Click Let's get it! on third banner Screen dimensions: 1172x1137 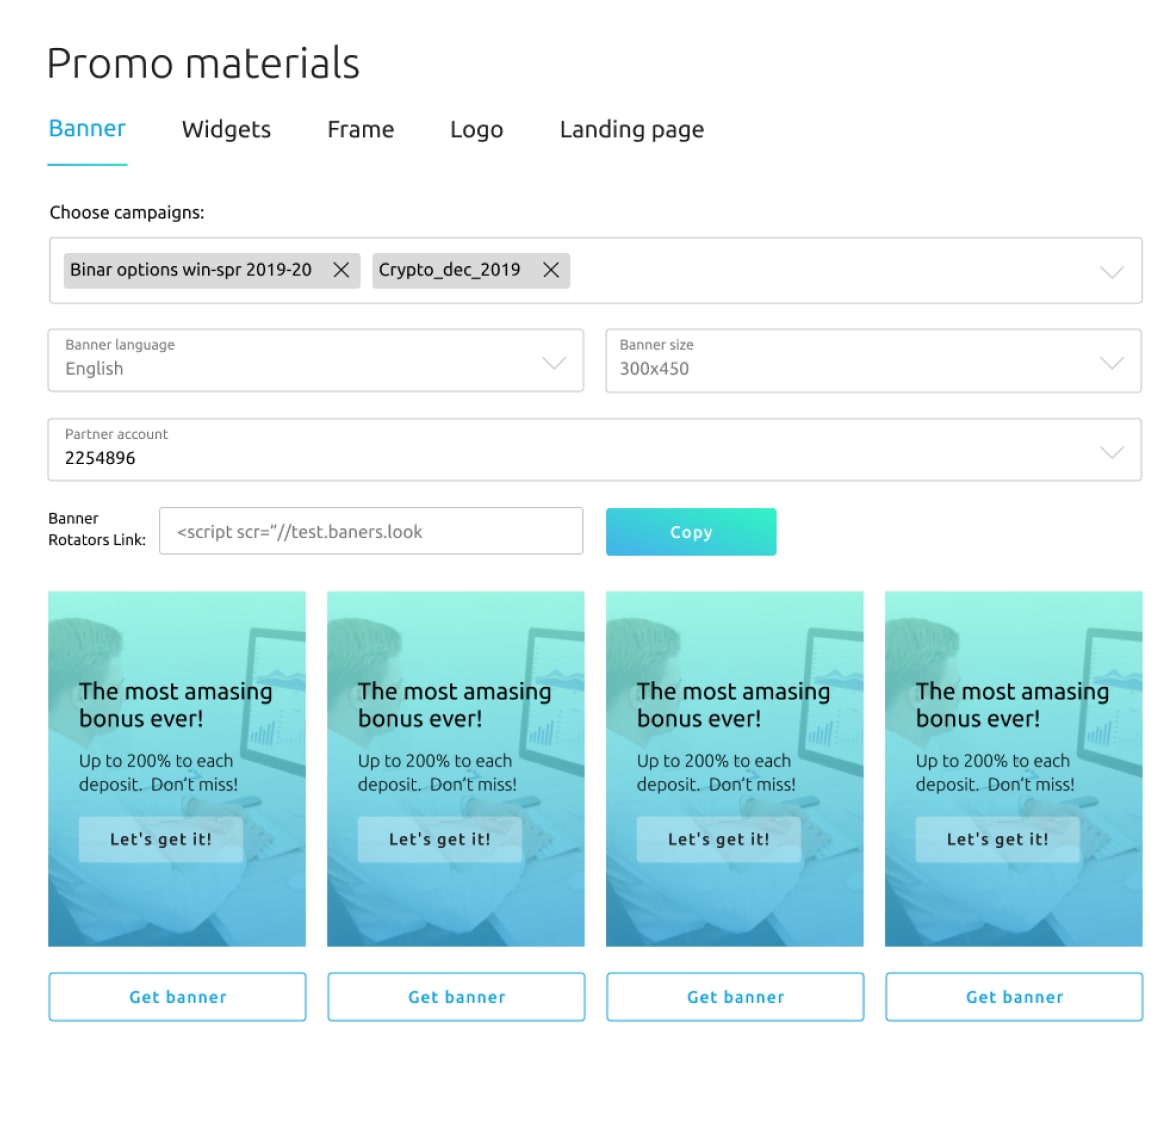(718, 840)
